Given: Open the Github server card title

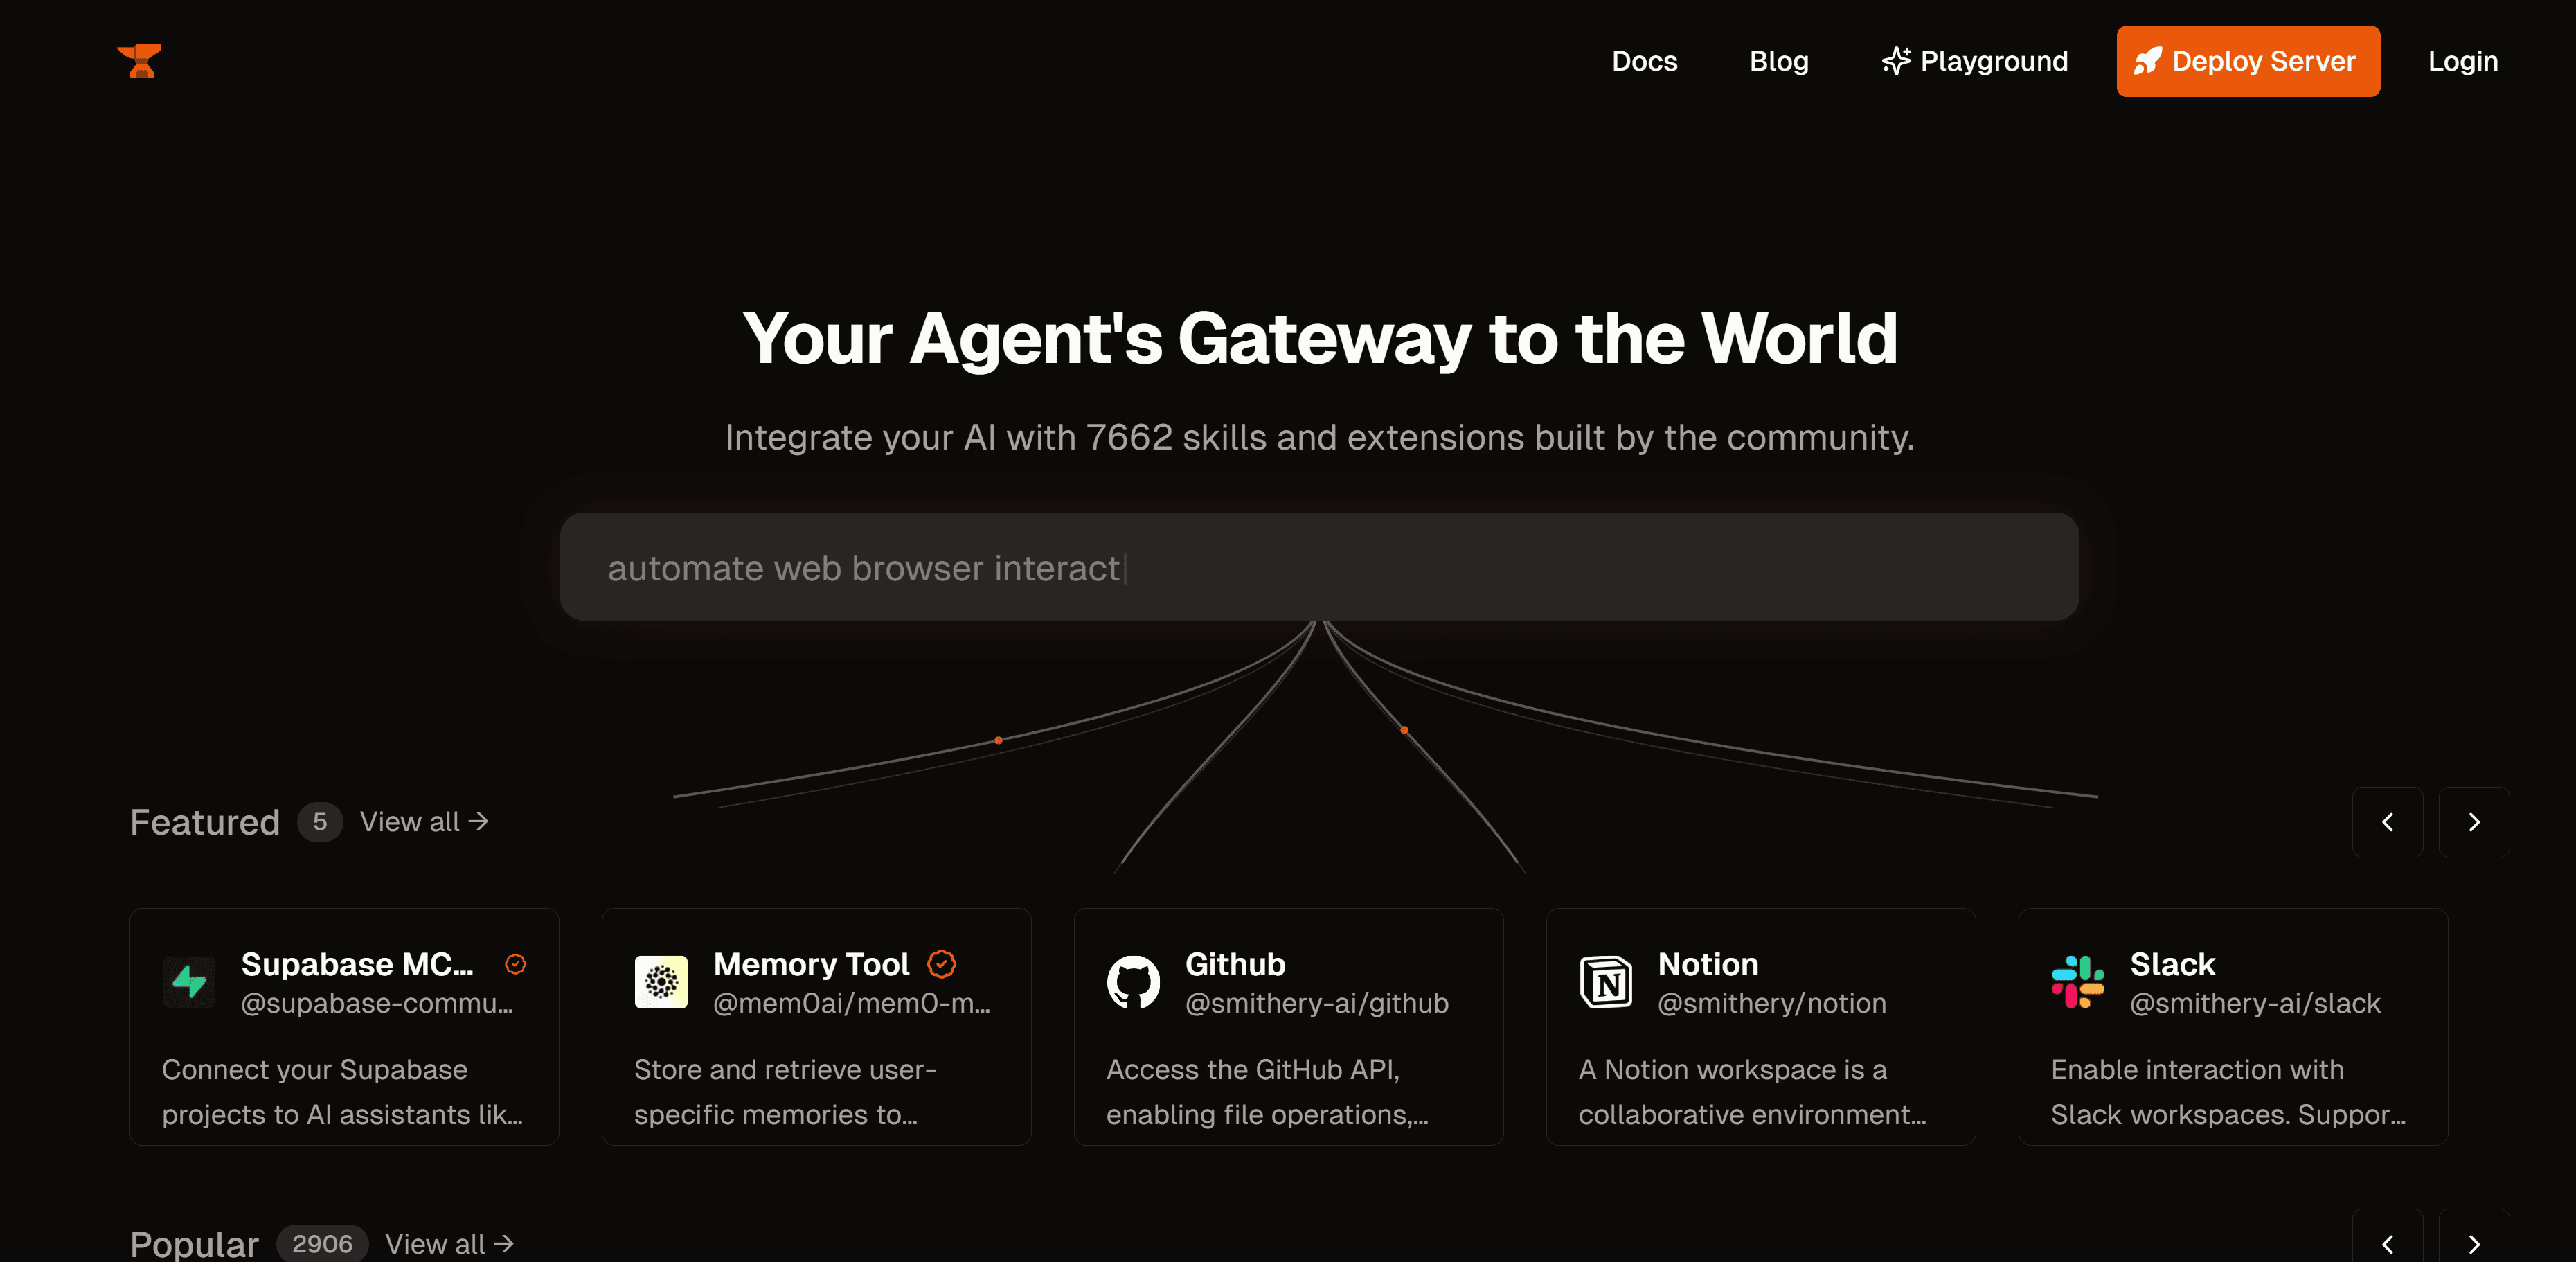Looking at the screenshot, I should [1235, 964].
